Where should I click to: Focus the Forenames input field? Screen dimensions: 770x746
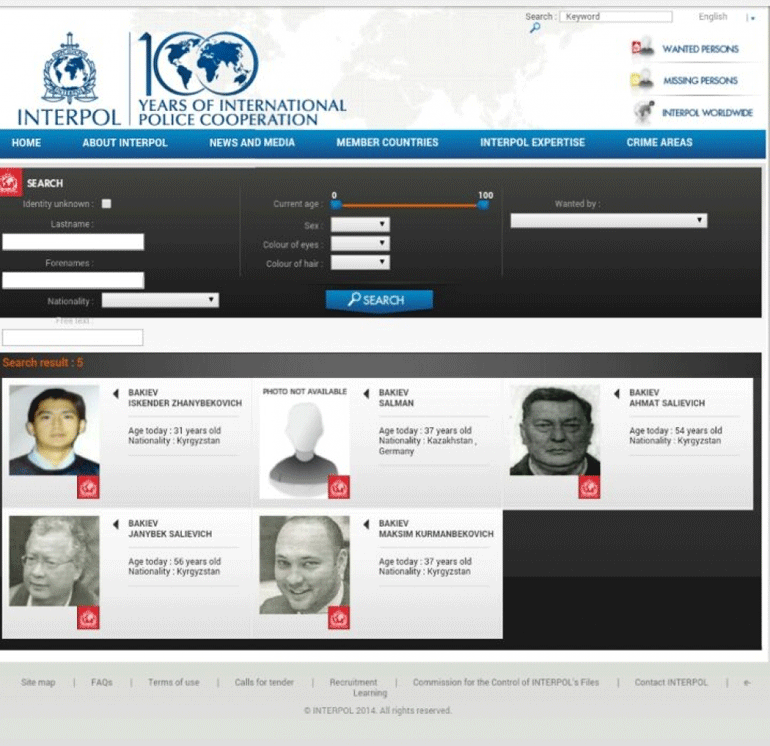(x=73, y=280)
